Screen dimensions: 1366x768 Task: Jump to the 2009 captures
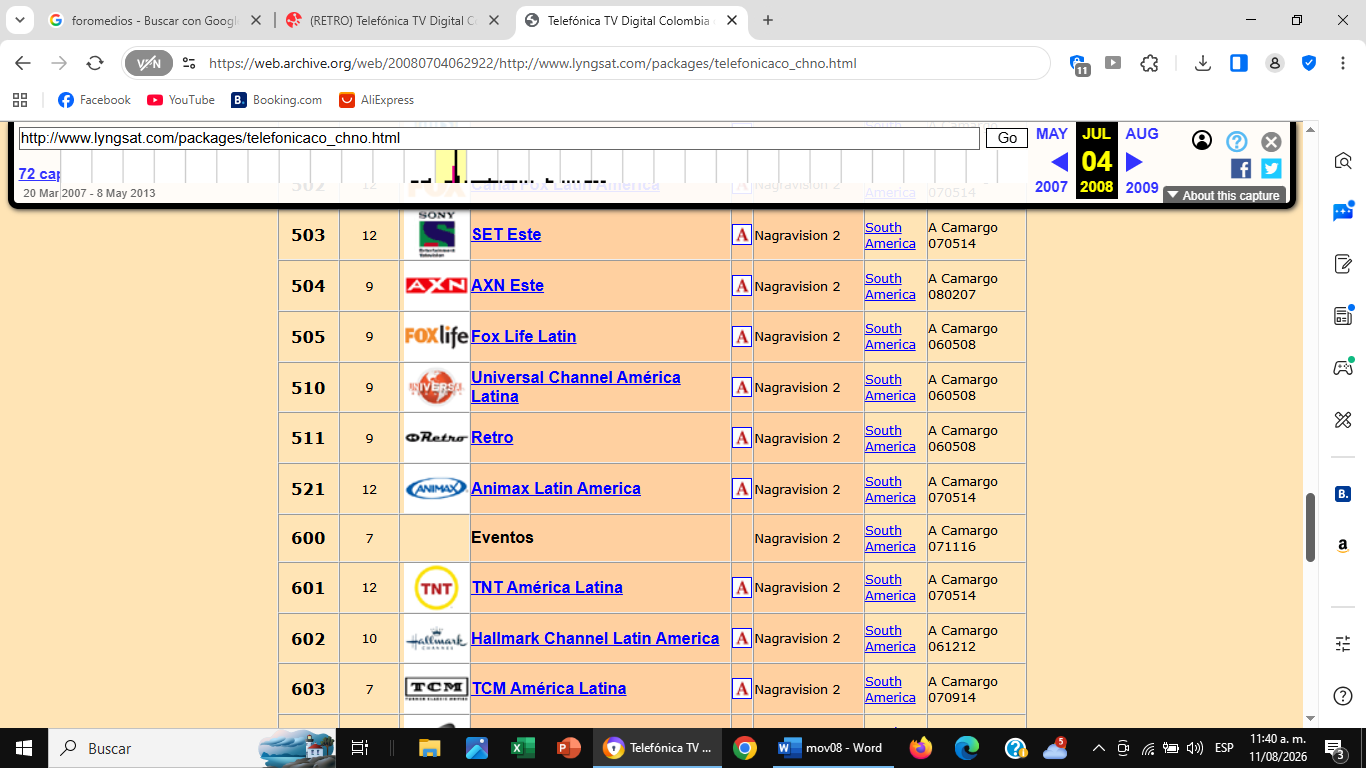click(1142, 187)
